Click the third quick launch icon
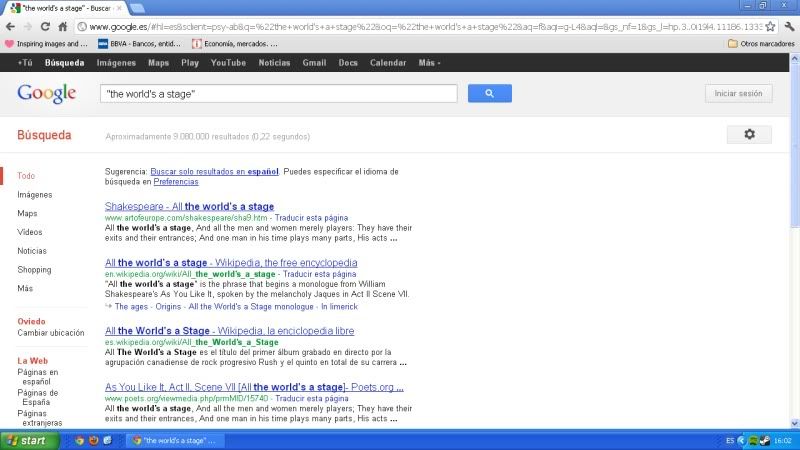Viewport: 800px width, 450px height. (x=107, y=440)
